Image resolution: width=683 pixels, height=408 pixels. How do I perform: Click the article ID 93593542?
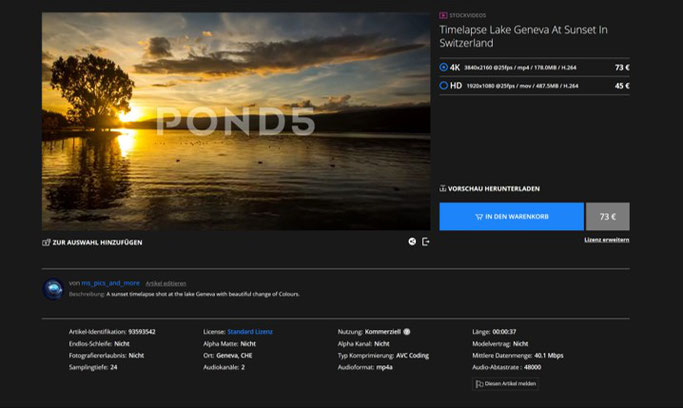click(x=142, y=332)
